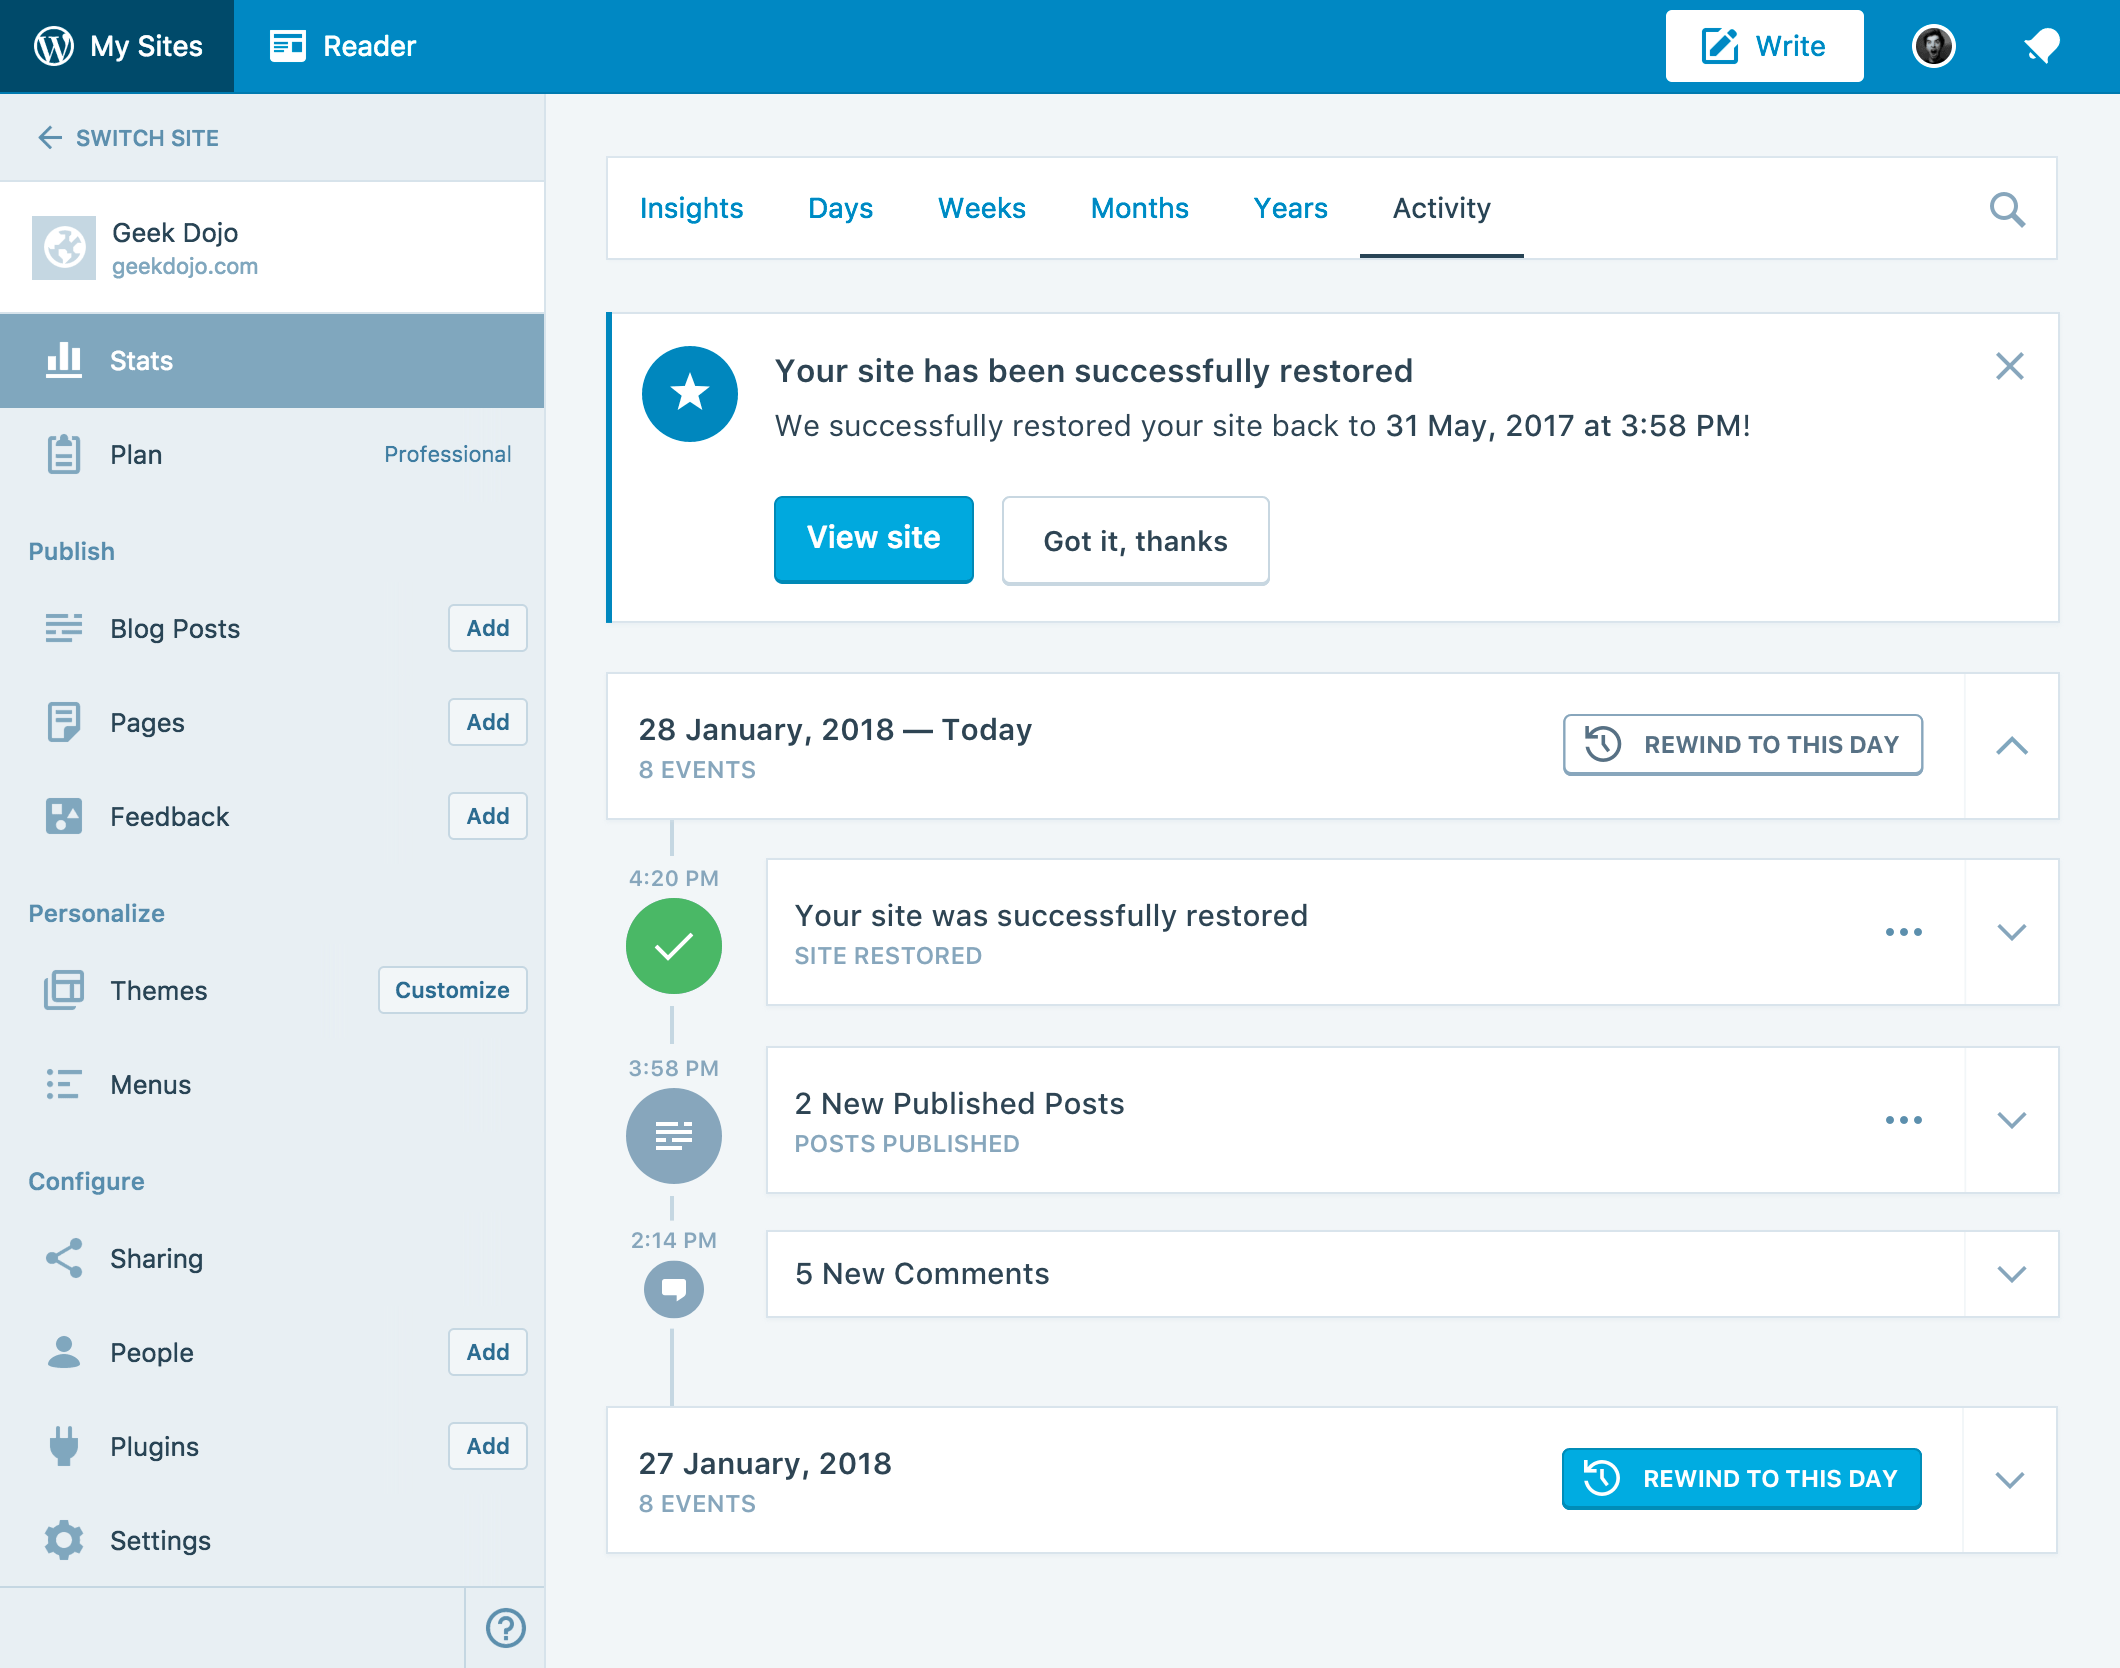Image resolution: width=2120 pixels, height=1668 pixels.
Task: Click Rewind to this day for 27 January
Action: [x=1741, y=1478]
